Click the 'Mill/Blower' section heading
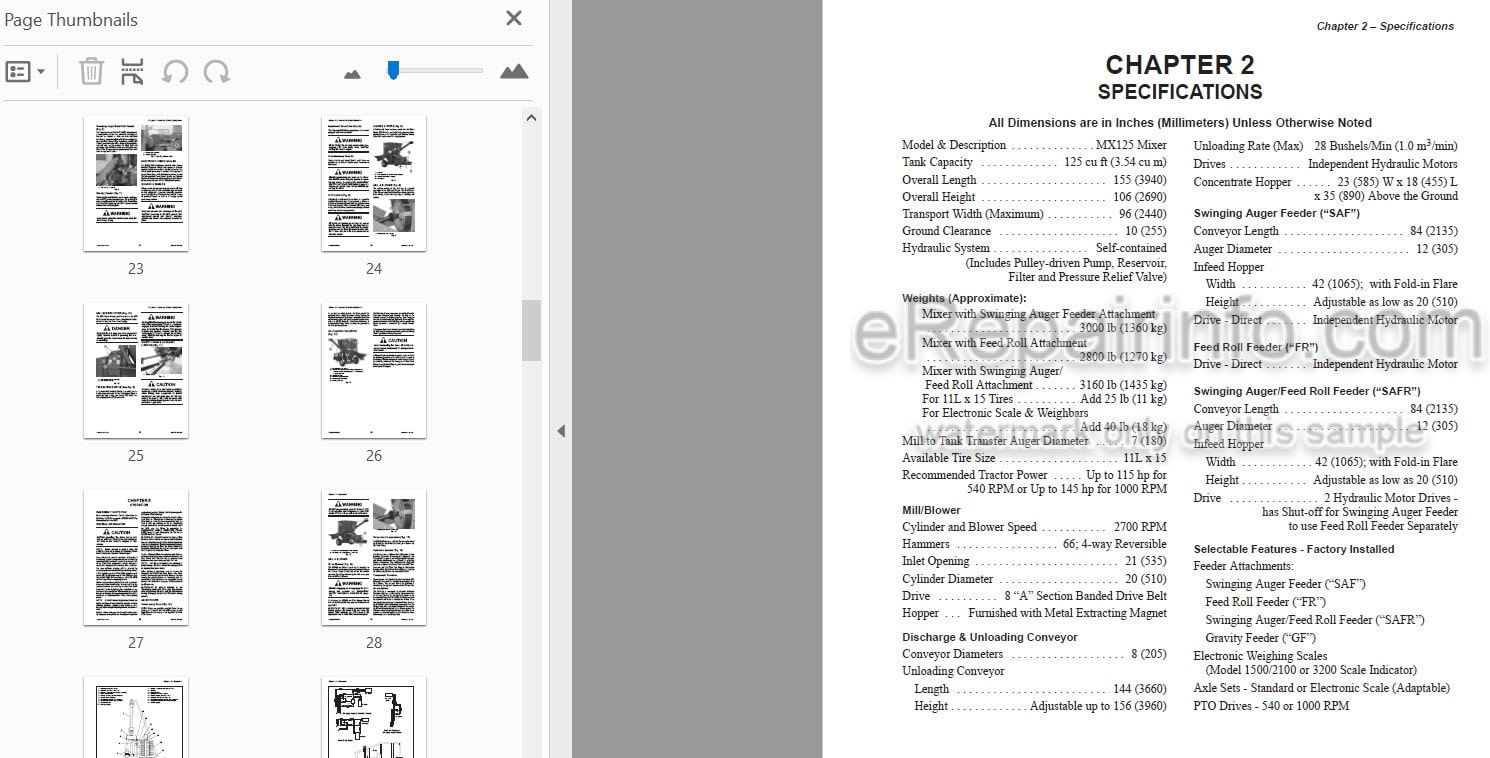1490x758 pixels. (931, 510)
